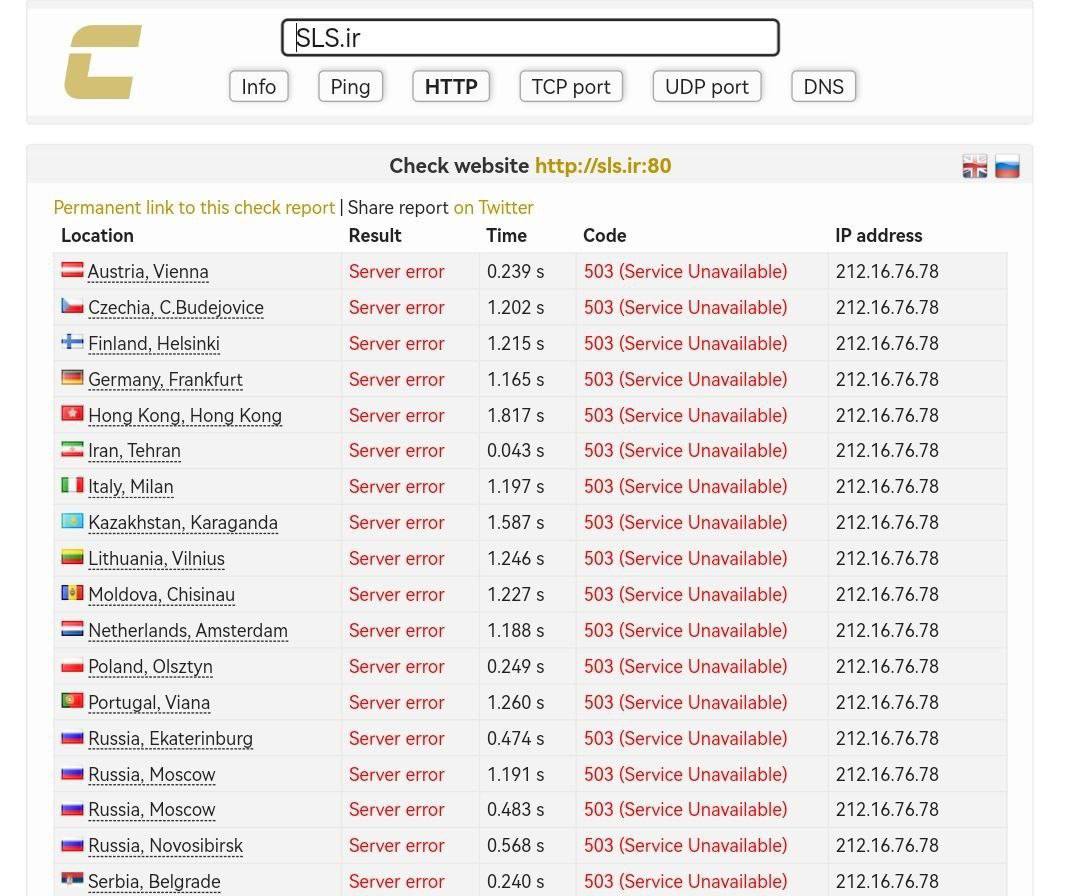
Task: Focus the host input field containing SLS.ir
Action: (530, 37)
